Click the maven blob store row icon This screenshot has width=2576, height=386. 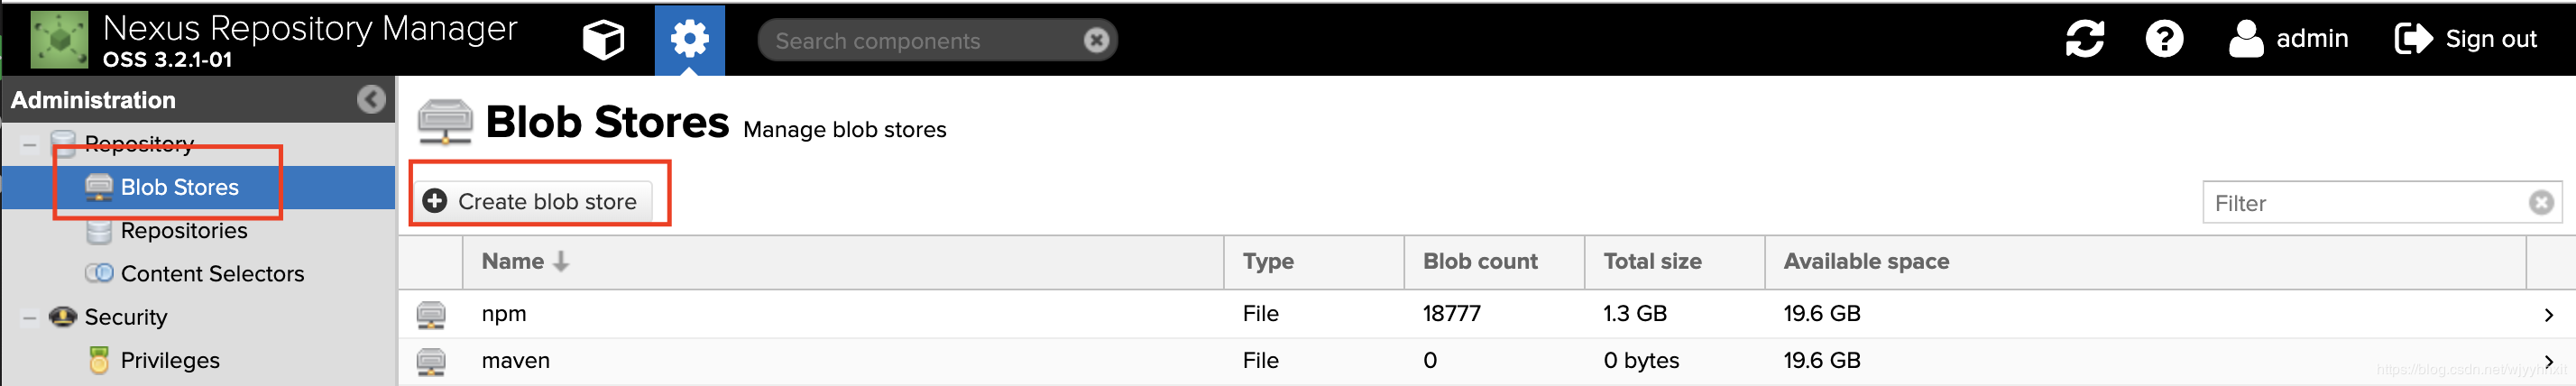coord(431,361)
